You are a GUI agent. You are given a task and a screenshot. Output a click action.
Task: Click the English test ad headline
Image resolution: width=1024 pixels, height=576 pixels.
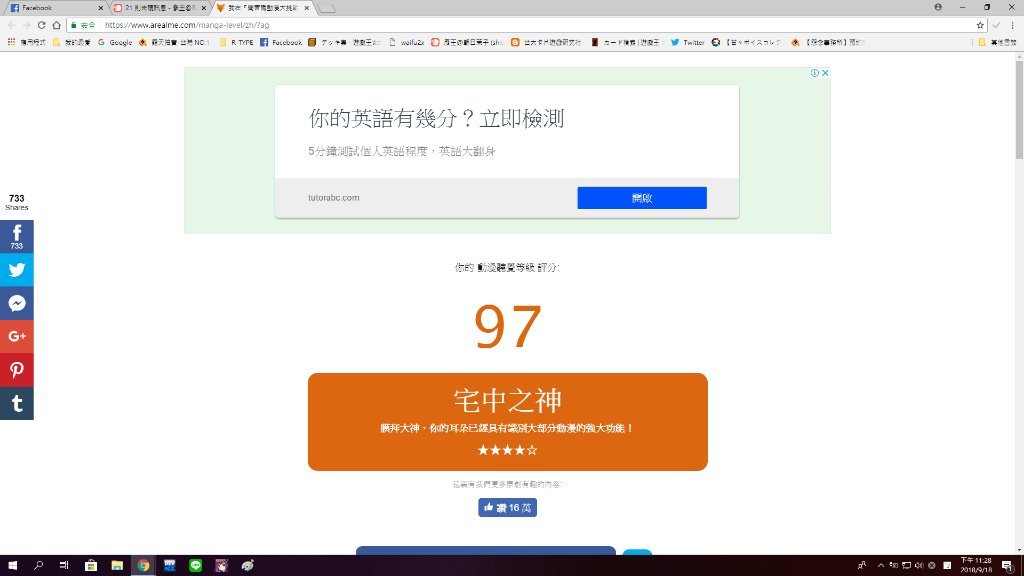pos(436,118)
